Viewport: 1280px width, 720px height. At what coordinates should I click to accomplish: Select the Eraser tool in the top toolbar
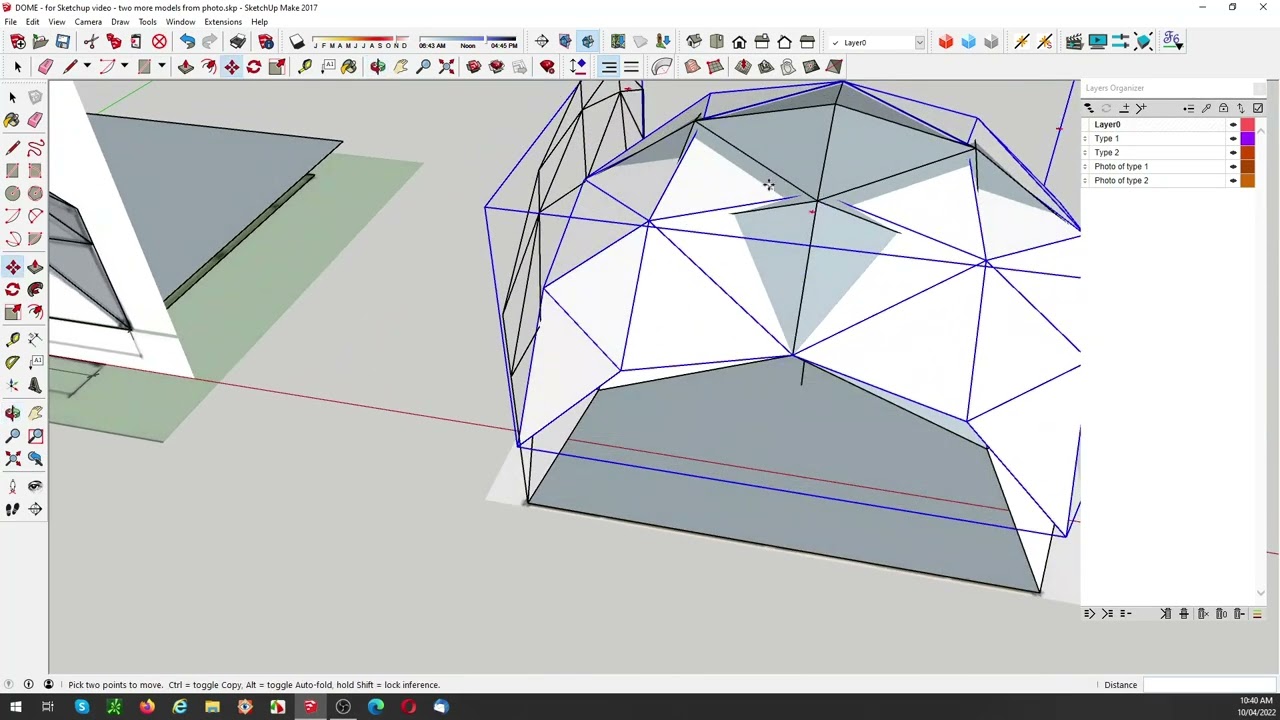(45, 67)
